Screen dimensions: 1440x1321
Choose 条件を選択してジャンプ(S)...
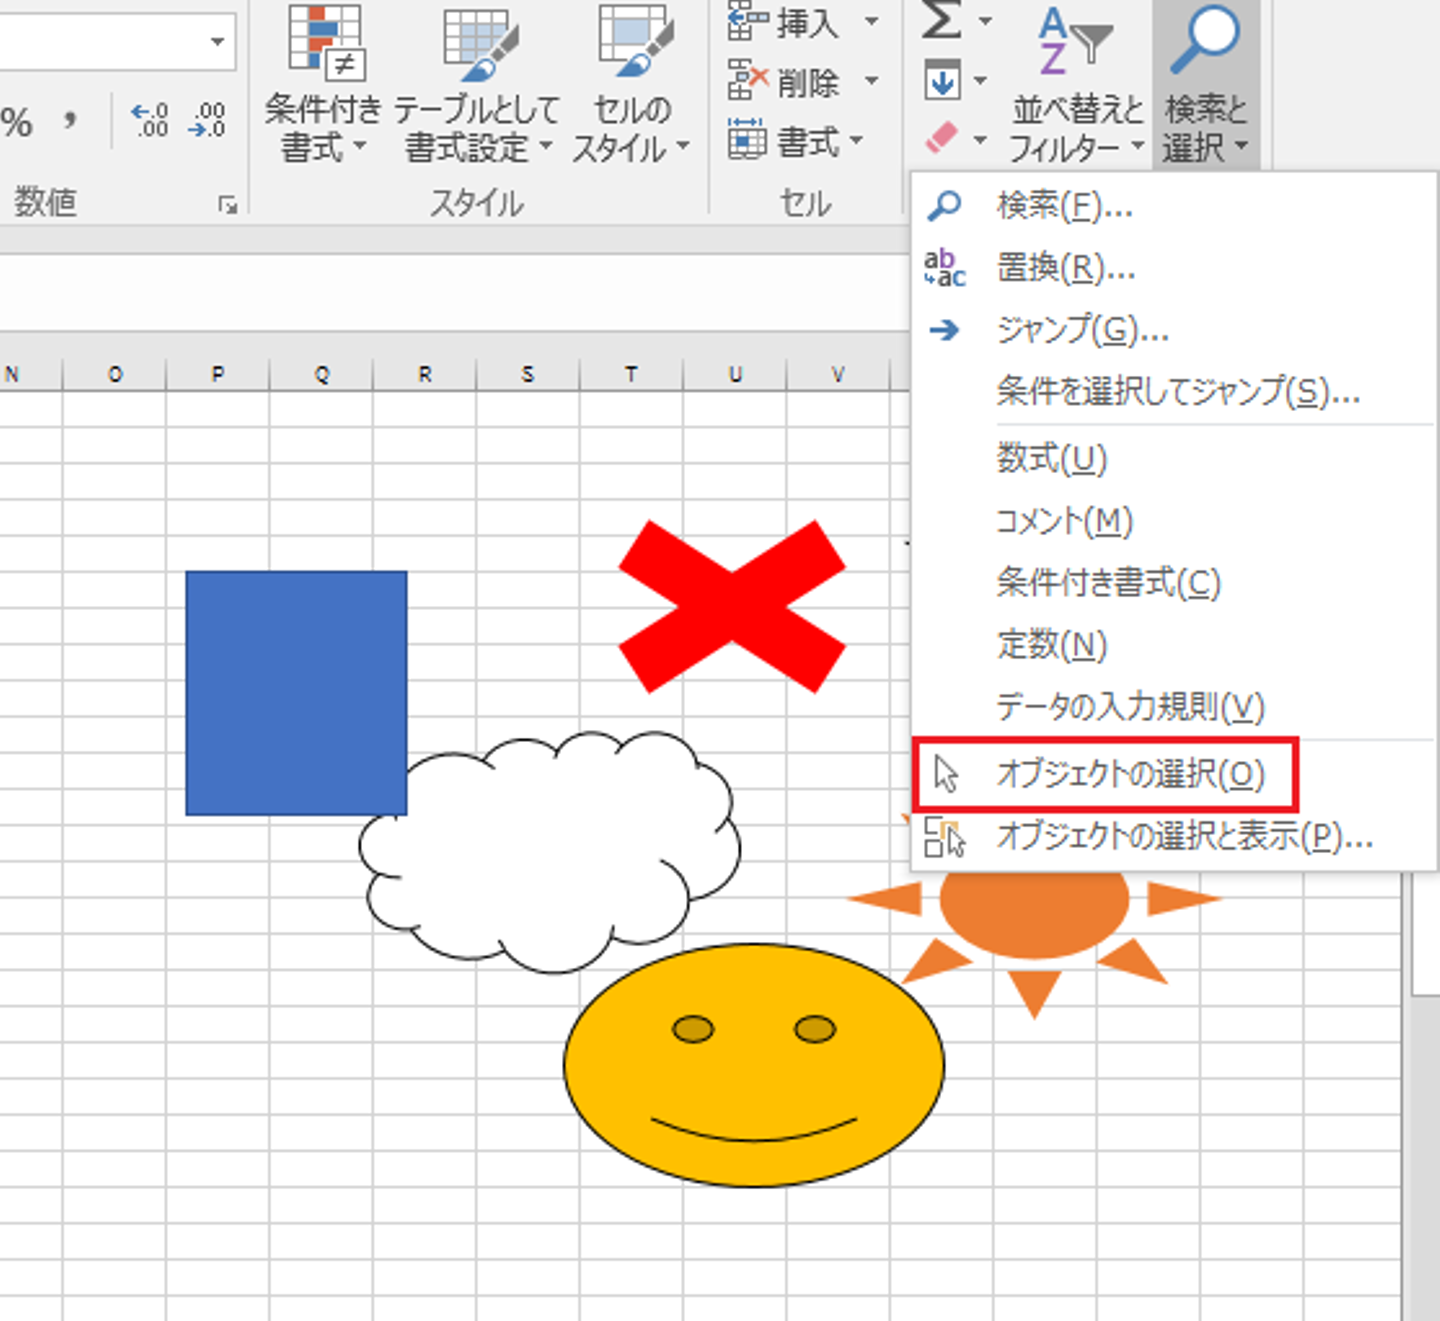point(1175,391)
